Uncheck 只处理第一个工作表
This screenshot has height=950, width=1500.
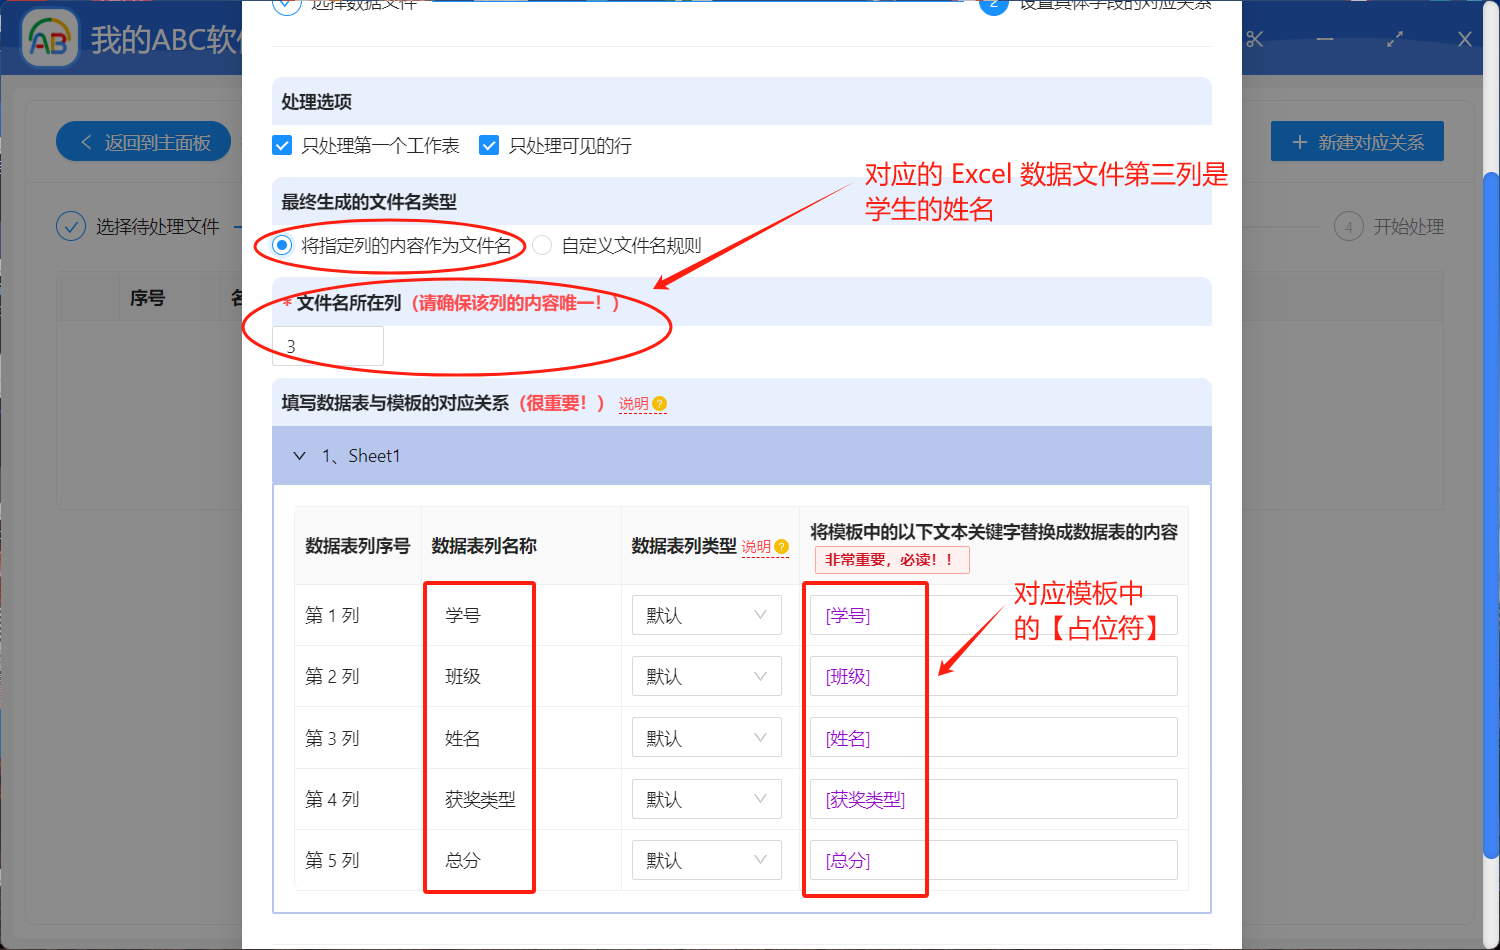[282, 145]
